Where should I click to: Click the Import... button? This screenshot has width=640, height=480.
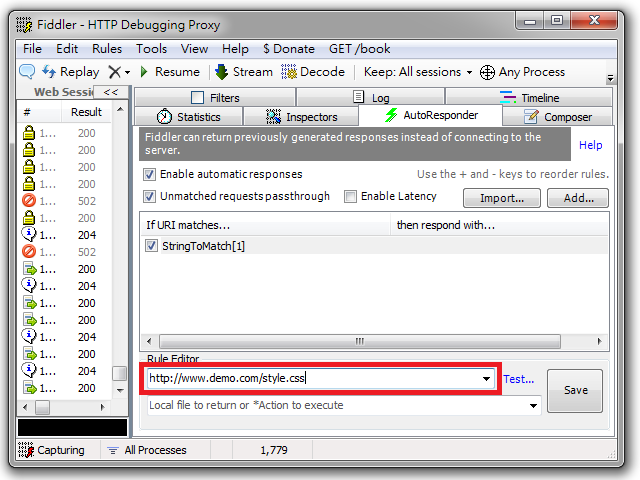502,198
